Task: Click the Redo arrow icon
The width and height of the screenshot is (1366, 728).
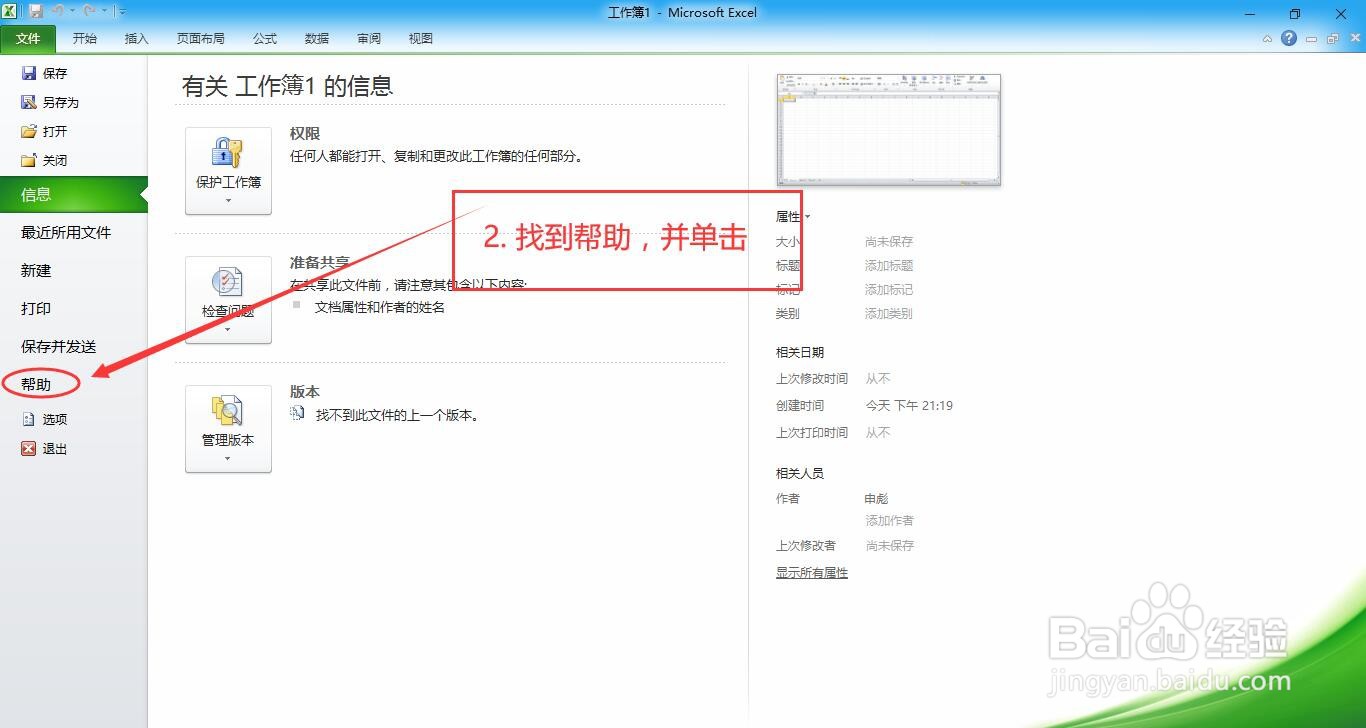Action: (88, 11)
